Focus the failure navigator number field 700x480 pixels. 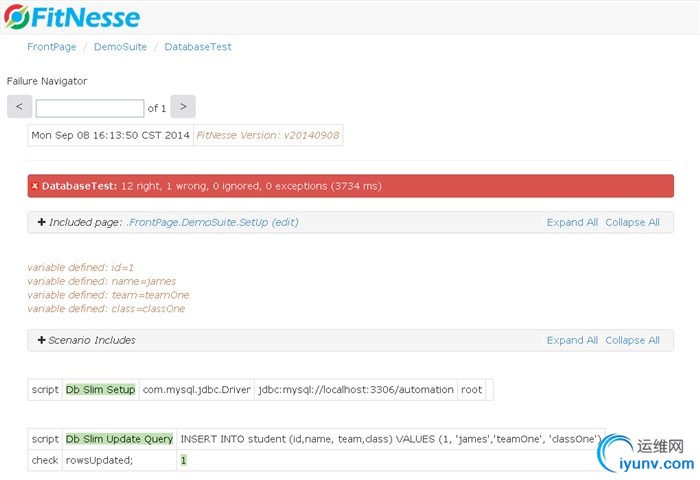point(90,108)
